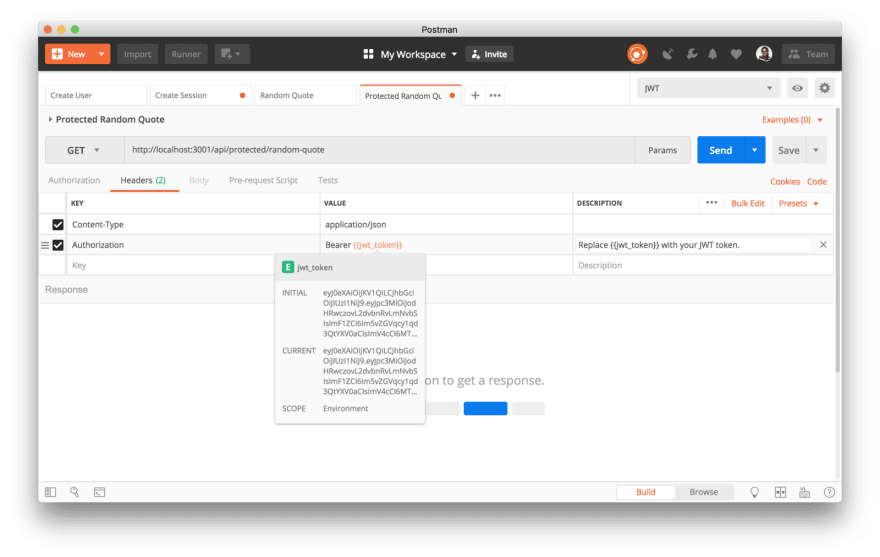Click the orange sync status icon
The width and height of the screenshot is (880, 557).
[x=637, y=54]
